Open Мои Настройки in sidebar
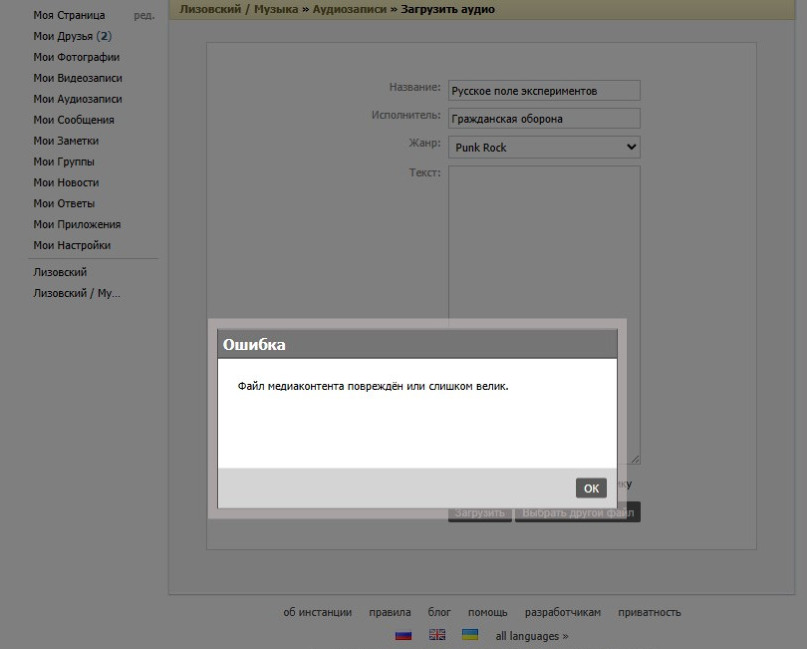The image size is (807, 649). pyautogui.click(x=72, y=245)
